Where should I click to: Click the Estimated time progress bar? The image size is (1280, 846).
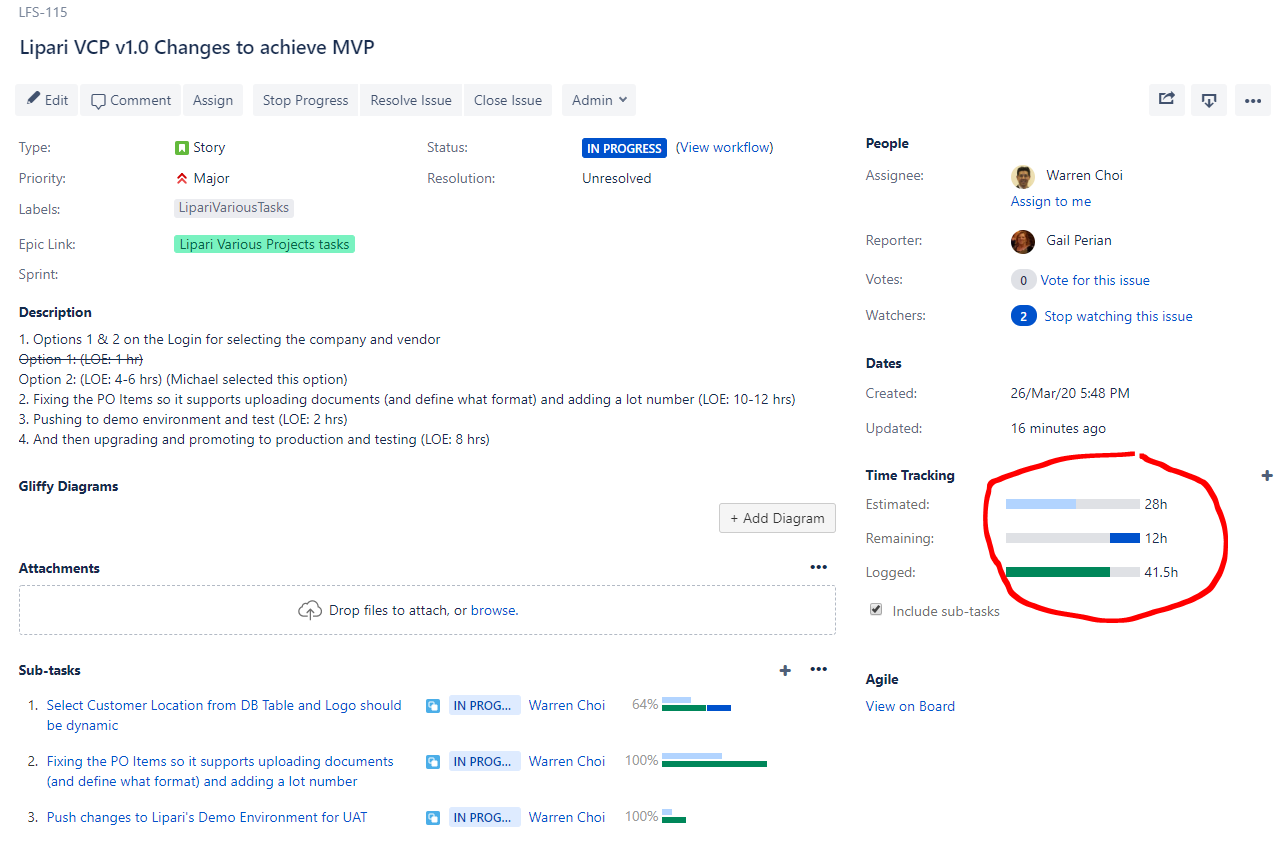1073,504
